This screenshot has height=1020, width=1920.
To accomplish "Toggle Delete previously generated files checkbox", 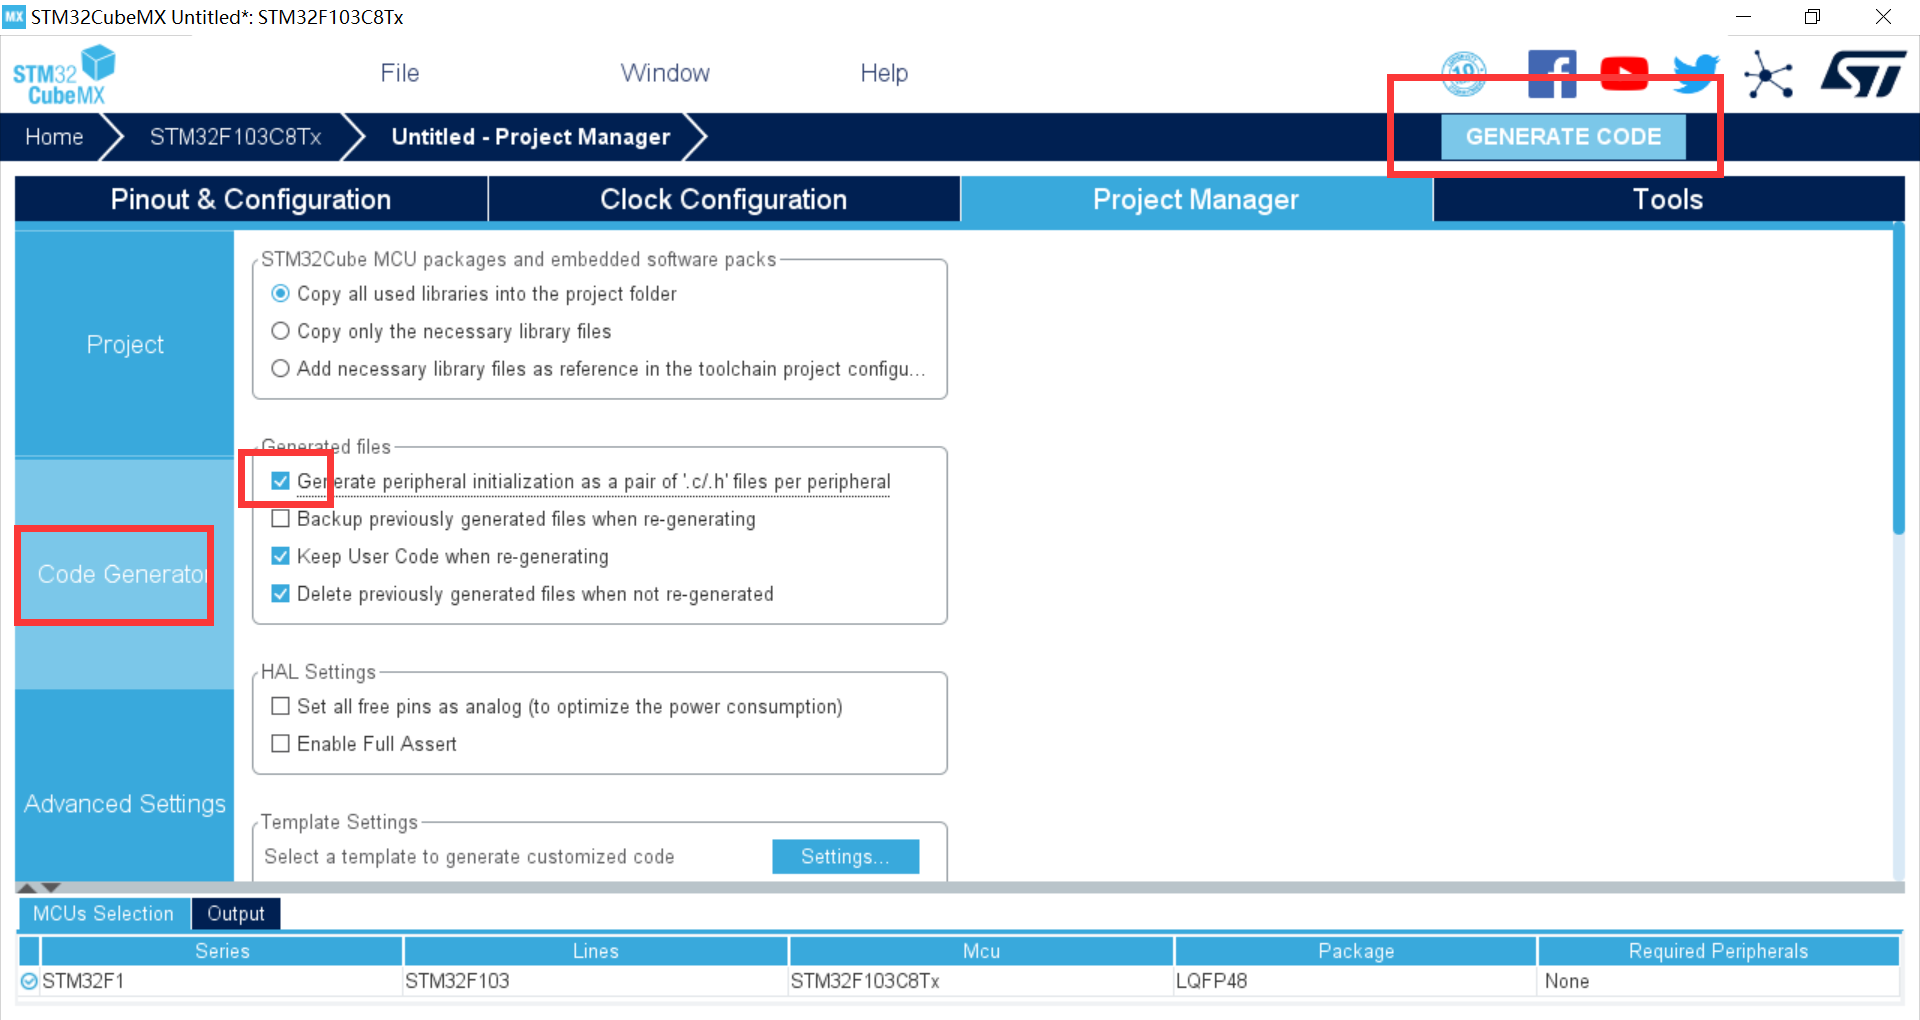I will [281, 593].
